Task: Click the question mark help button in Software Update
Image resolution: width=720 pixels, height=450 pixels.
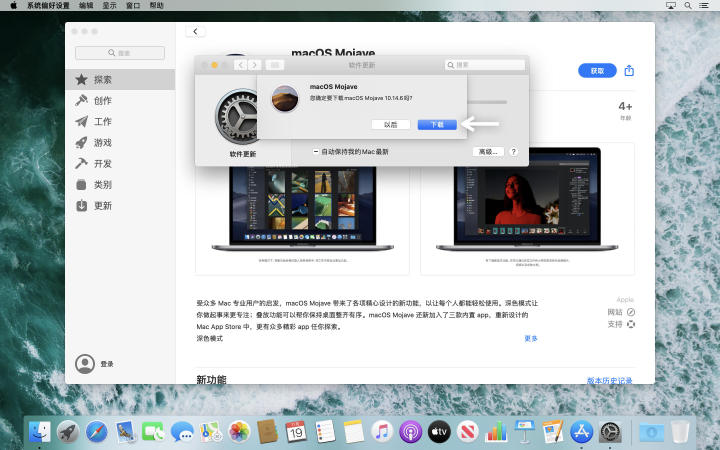Action: coord(513,152)
